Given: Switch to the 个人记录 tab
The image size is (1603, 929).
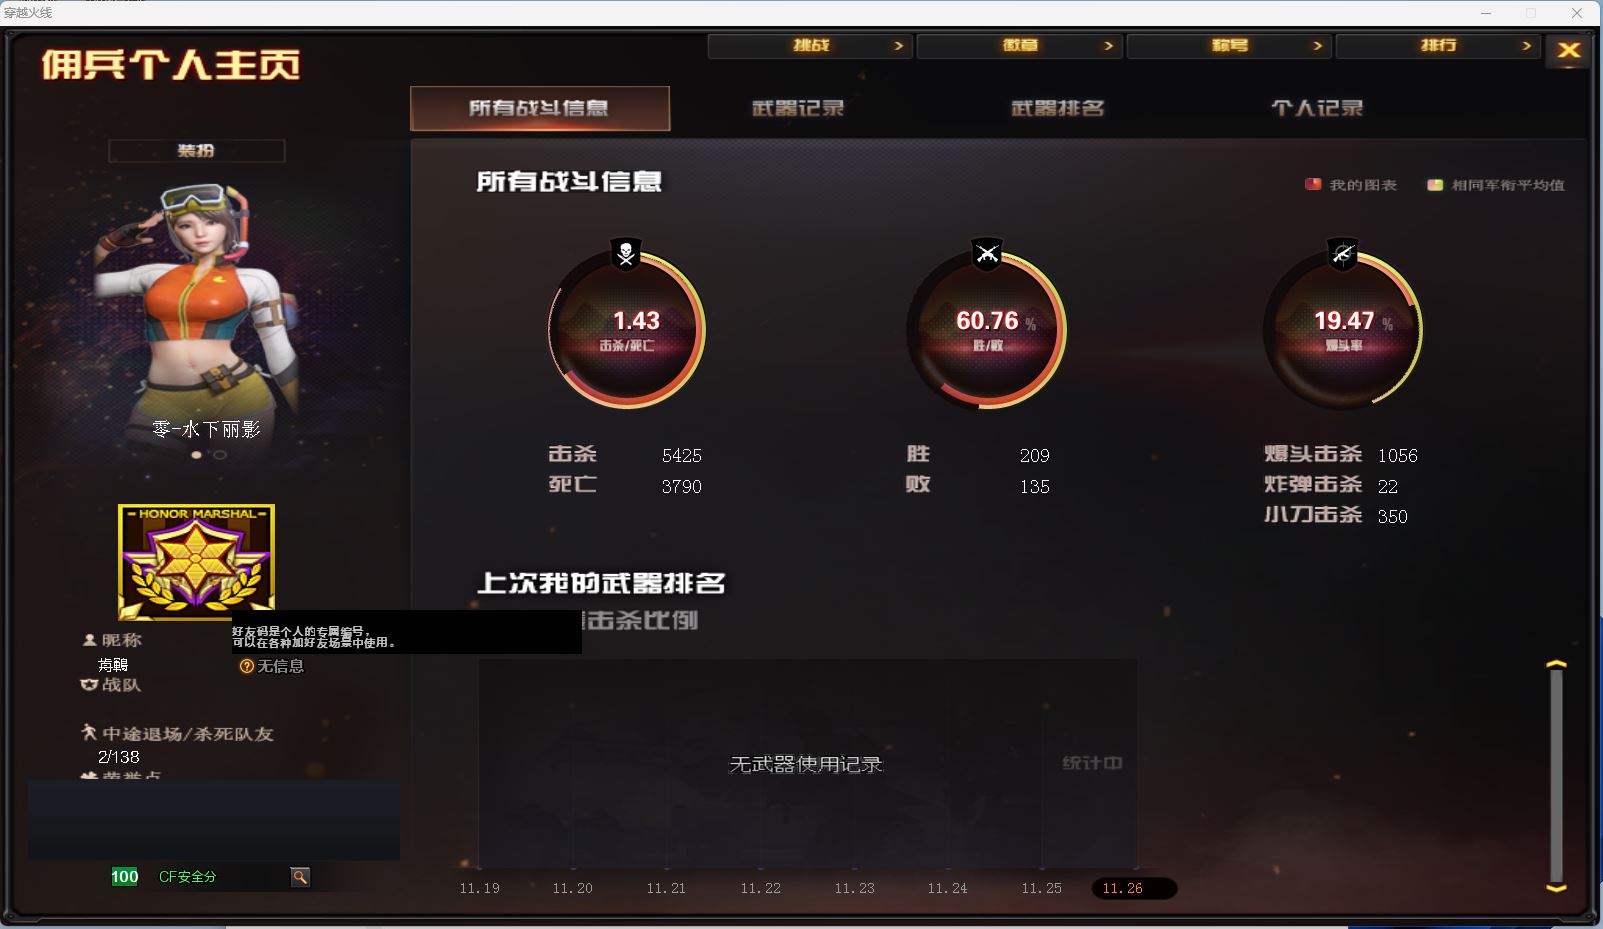Looking at the screenshot, I should (x=1317, y=108).
